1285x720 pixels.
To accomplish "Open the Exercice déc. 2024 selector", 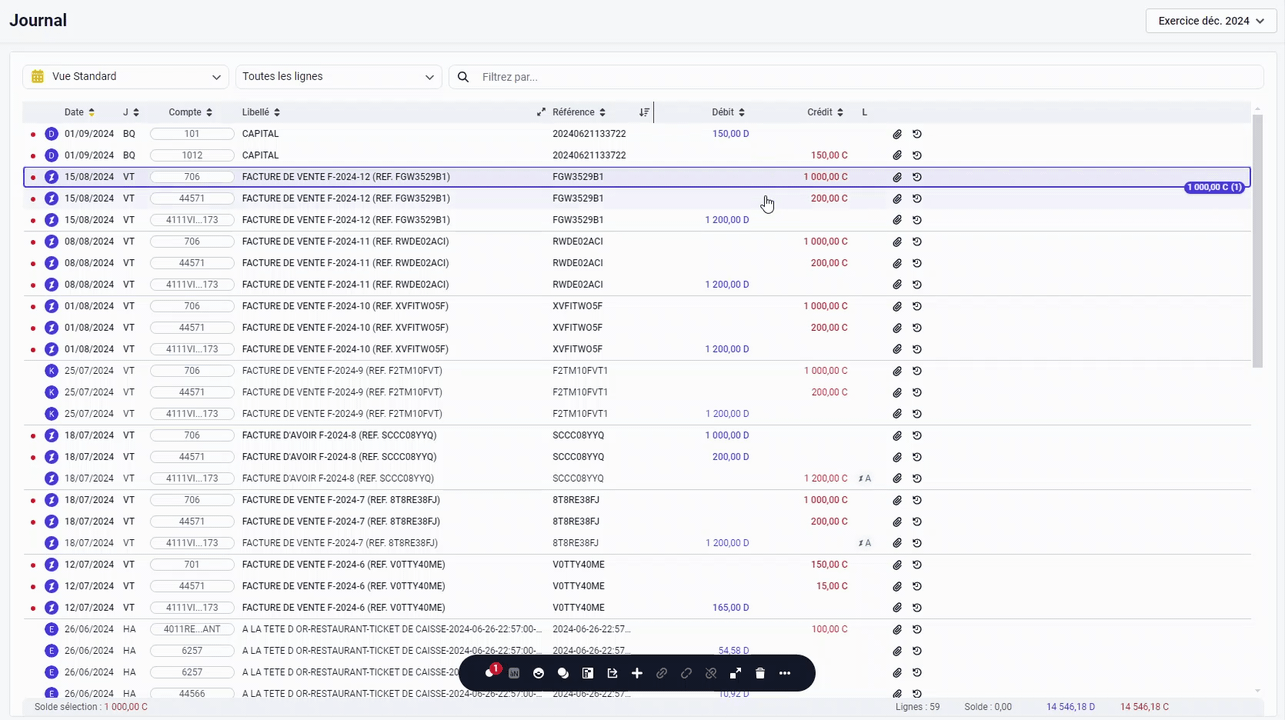I will point(1209,20).
